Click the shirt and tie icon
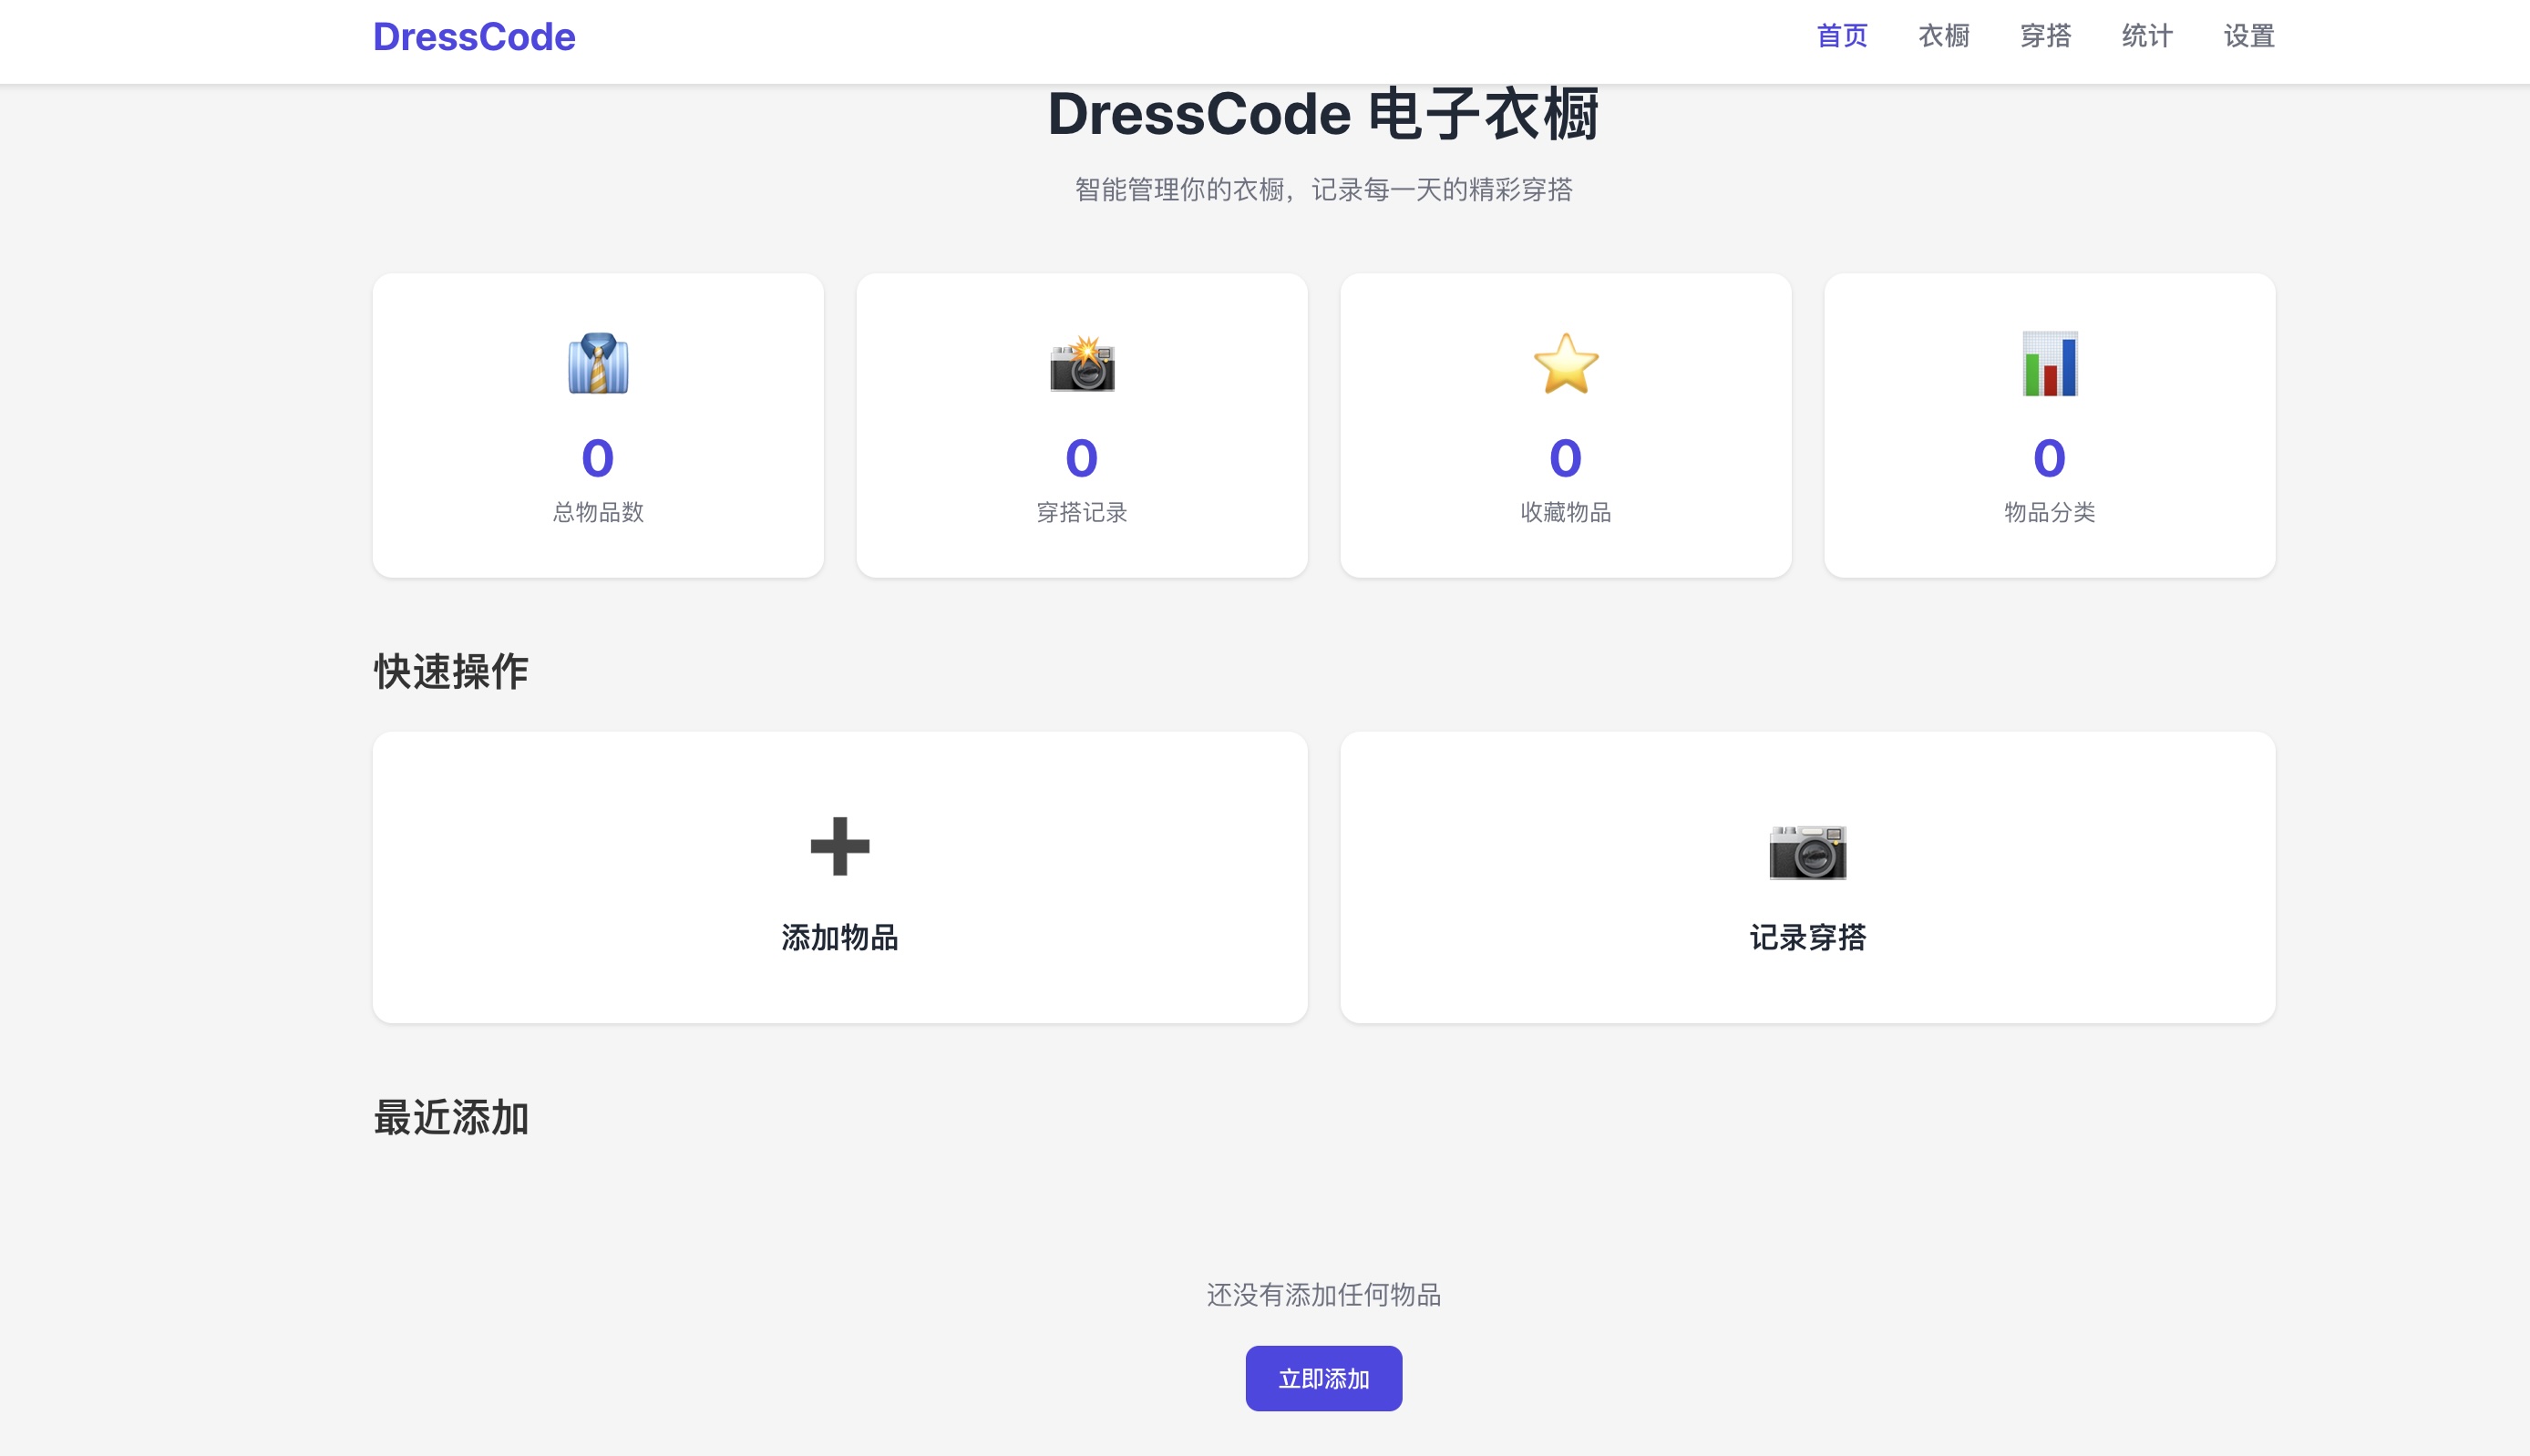 pyautogui.click(x=598, y=364)
